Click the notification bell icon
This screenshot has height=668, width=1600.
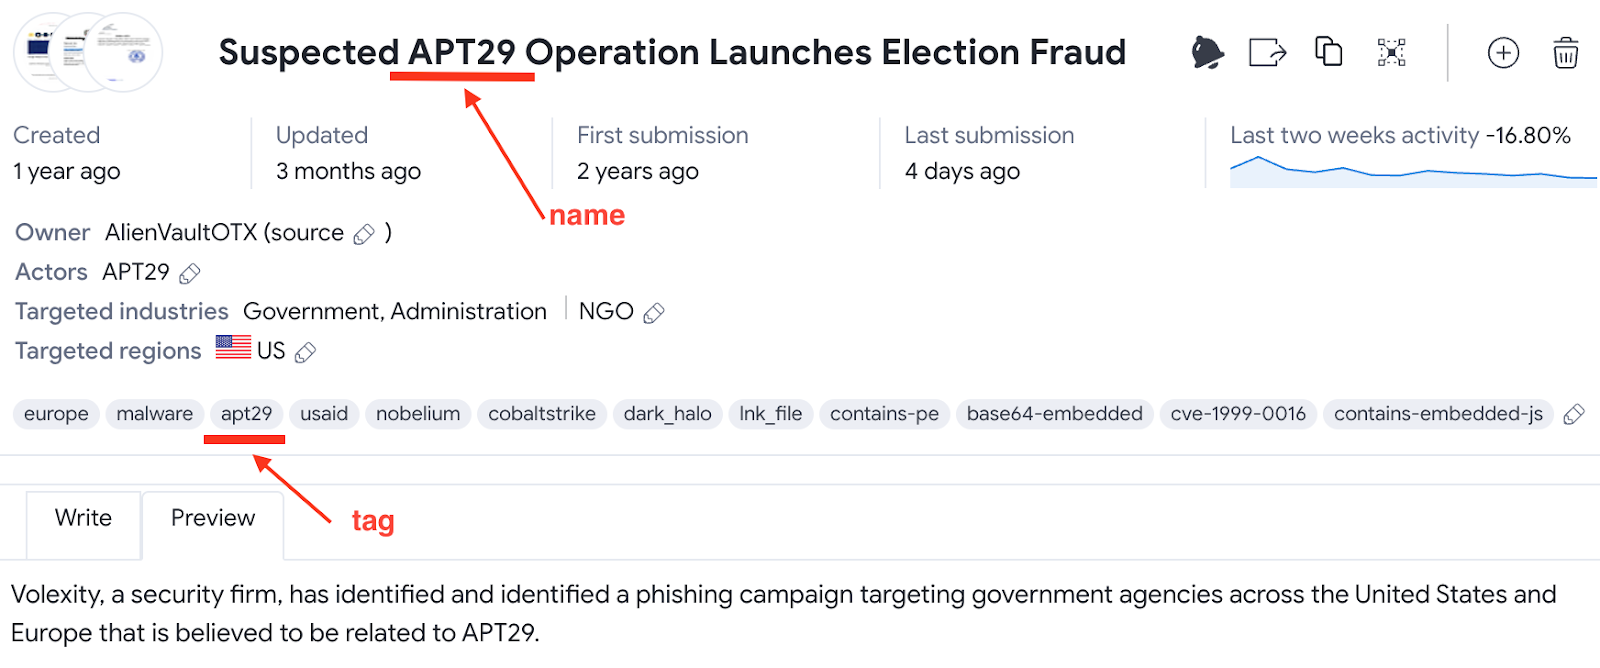(1207, 52)
